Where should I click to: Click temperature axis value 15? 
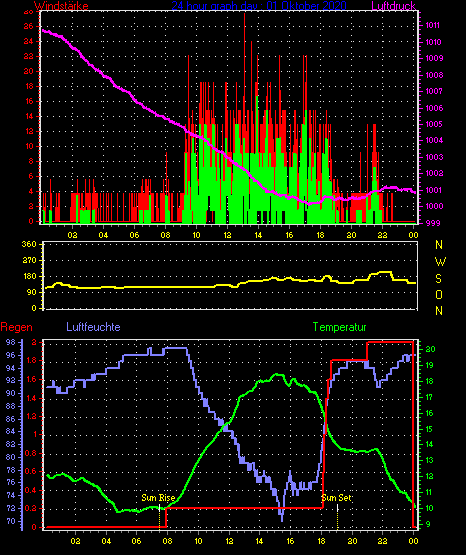(429, 429)
